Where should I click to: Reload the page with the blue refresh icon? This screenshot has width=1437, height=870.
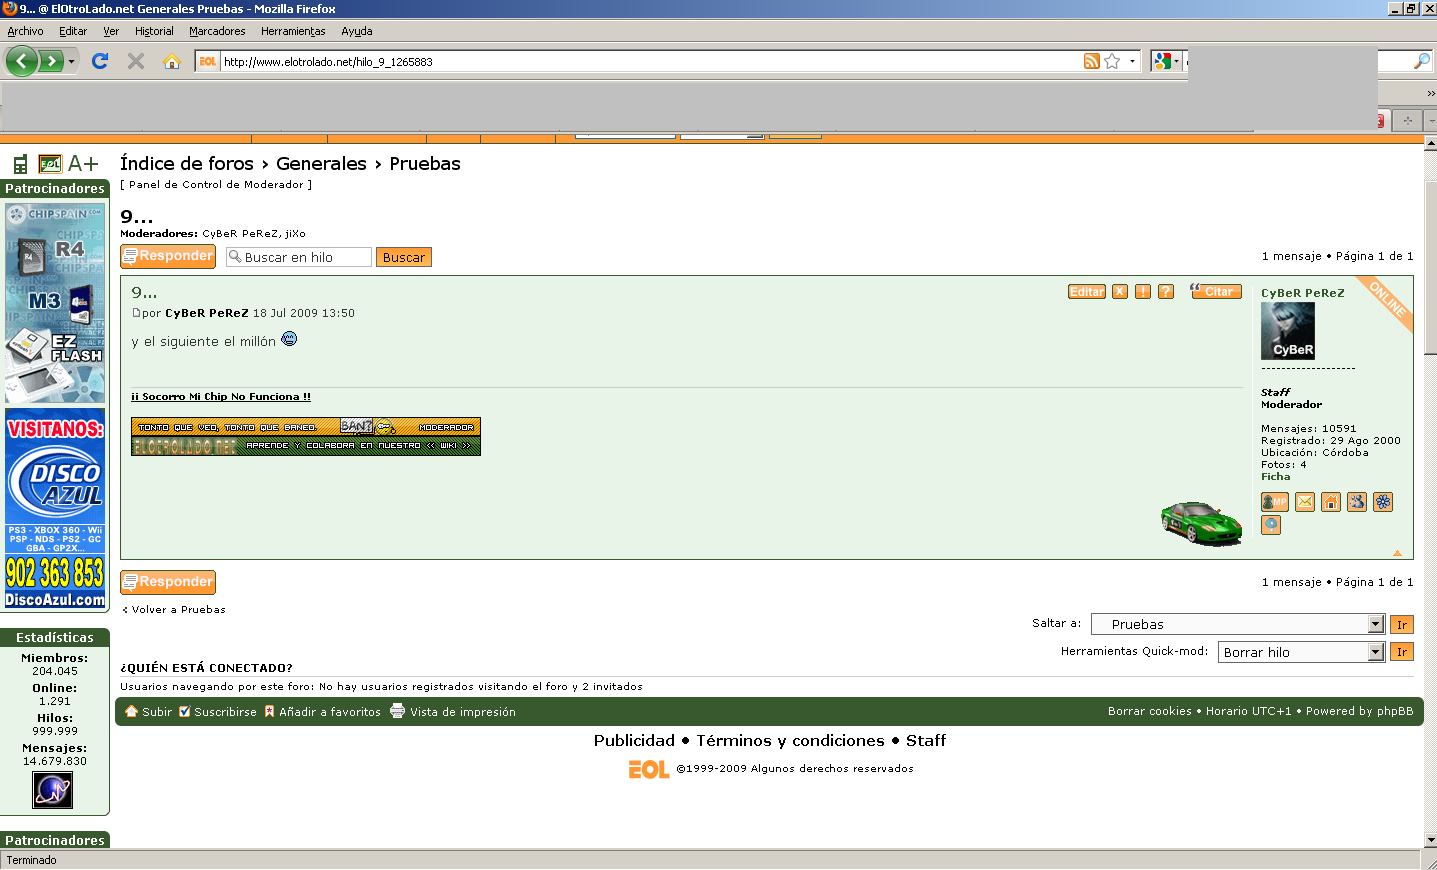click(100, 61)
